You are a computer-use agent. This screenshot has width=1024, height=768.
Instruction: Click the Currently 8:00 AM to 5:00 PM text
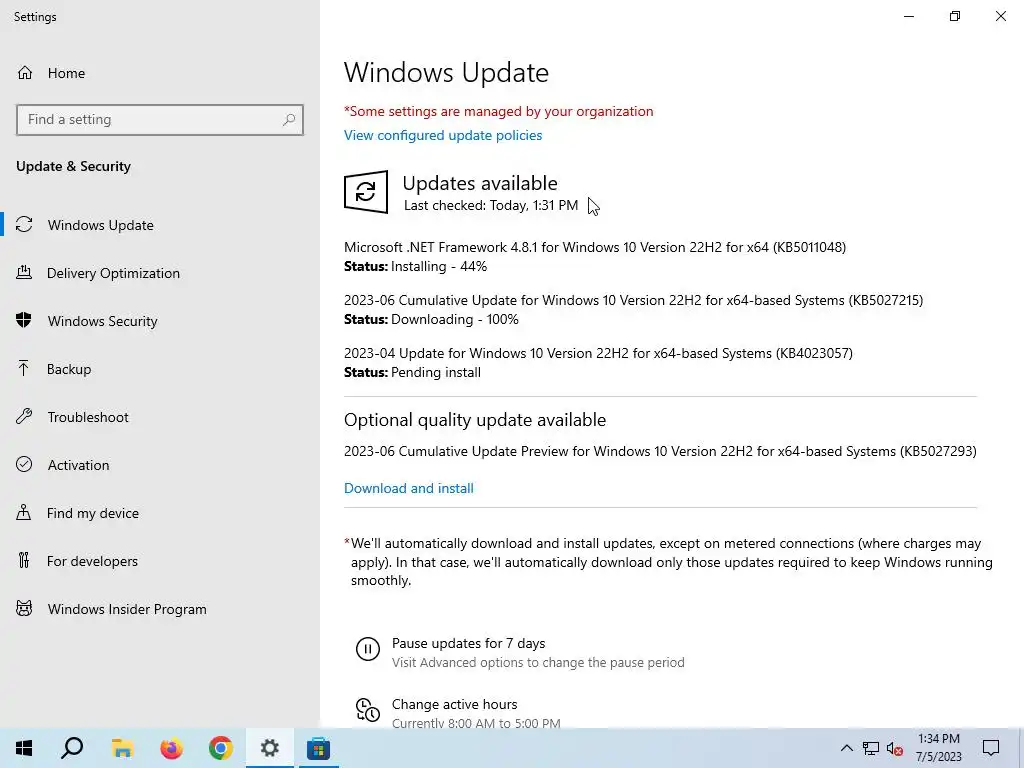(x=476, y=723)
